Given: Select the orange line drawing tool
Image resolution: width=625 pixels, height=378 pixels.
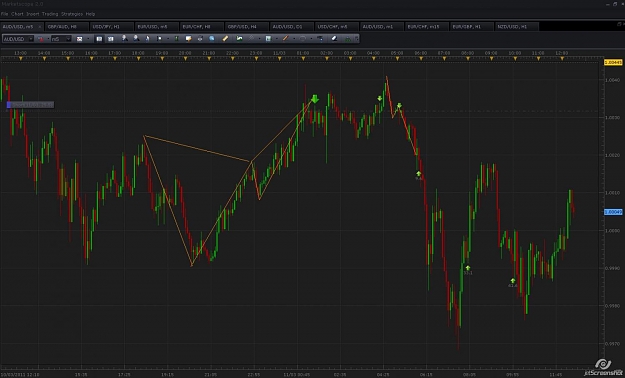Looking at the screenshot, I should click(x=285, y=39).
